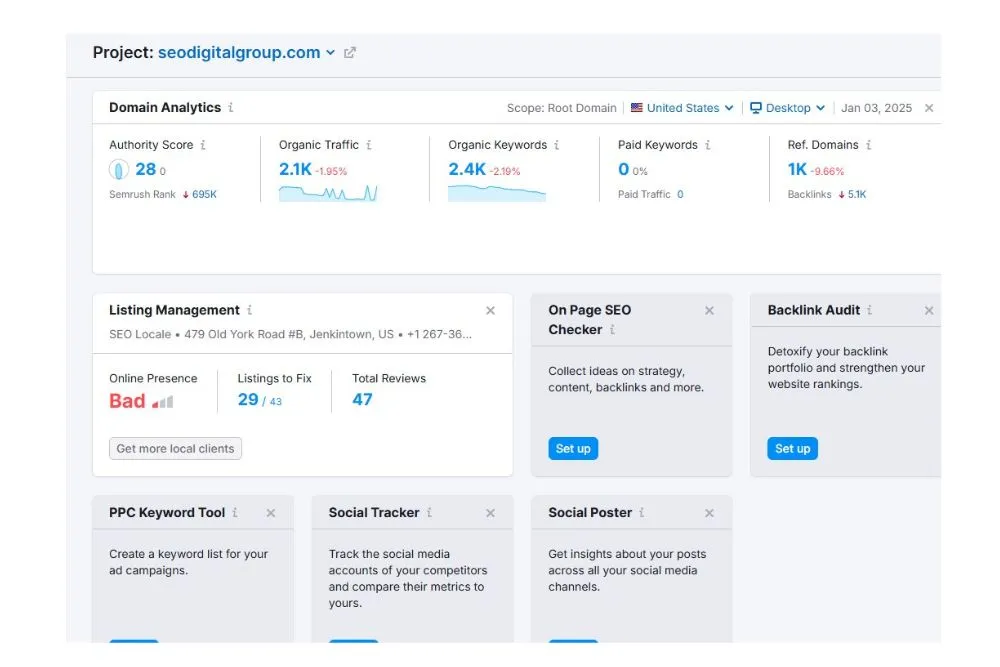Click the Ref. Domains info icon
Screen dimensions: 1000x667
pos(869,145)
